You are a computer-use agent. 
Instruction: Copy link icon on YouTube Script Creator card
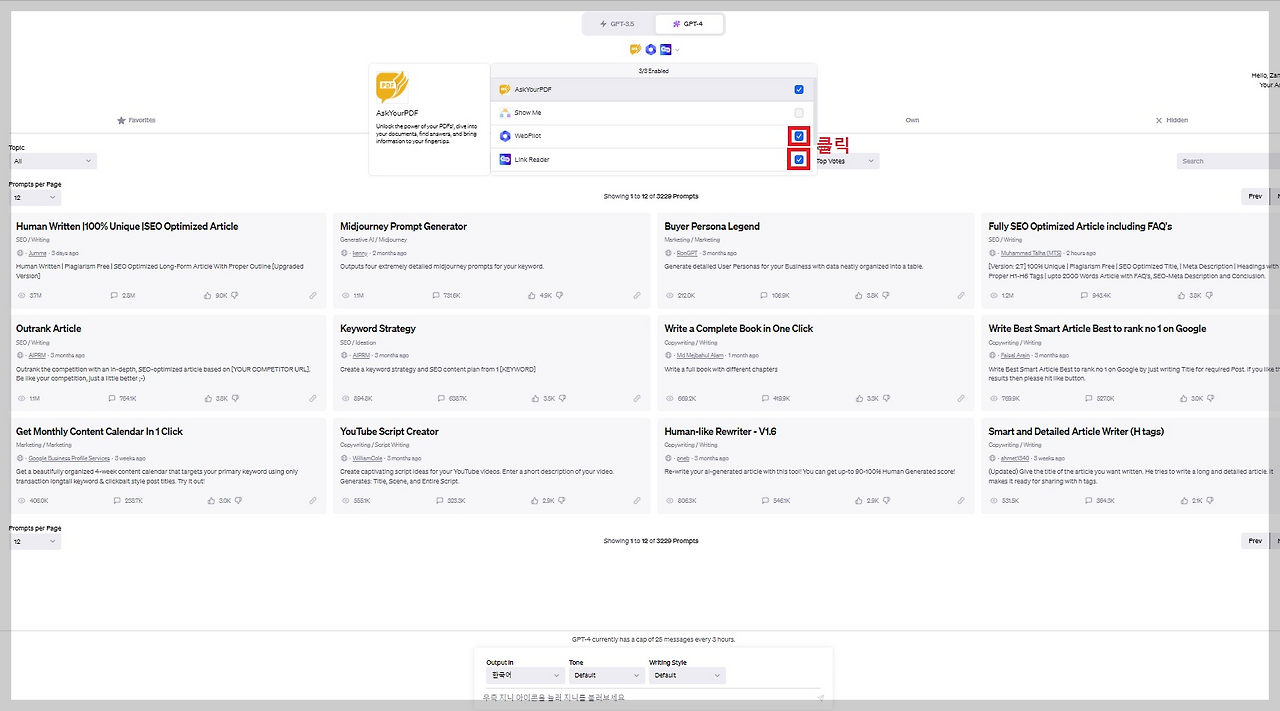coord(637,500)
